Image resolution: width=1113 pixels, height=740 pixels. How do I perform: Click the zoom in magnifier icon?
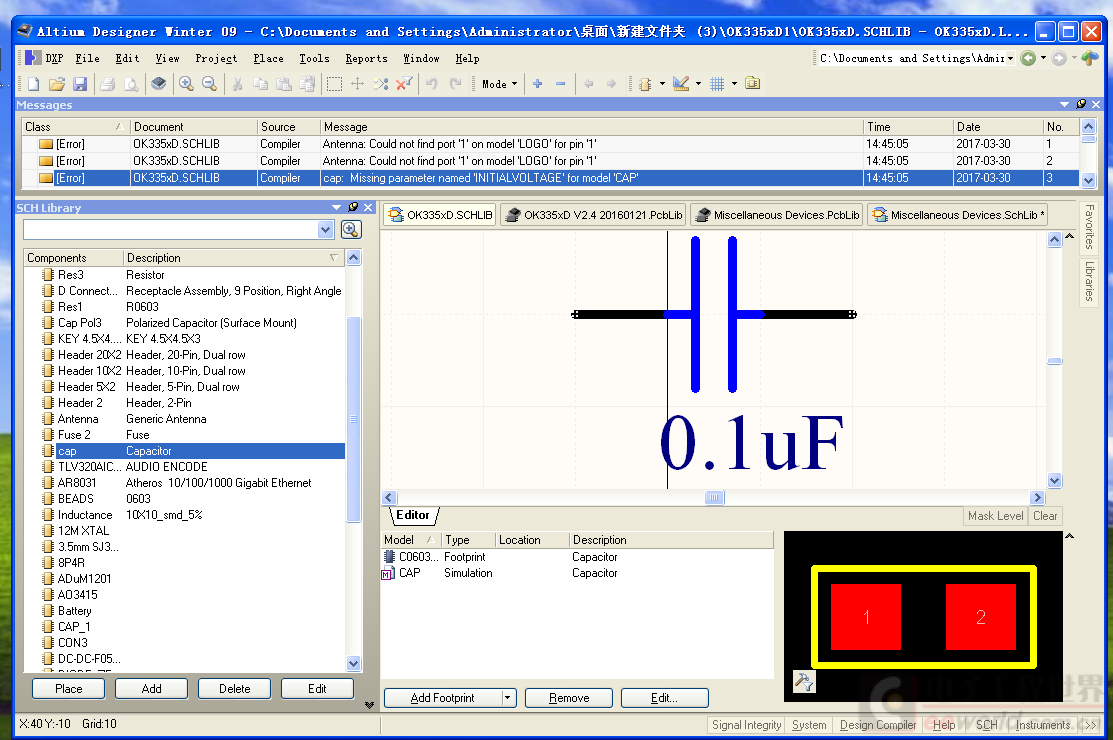187,84
